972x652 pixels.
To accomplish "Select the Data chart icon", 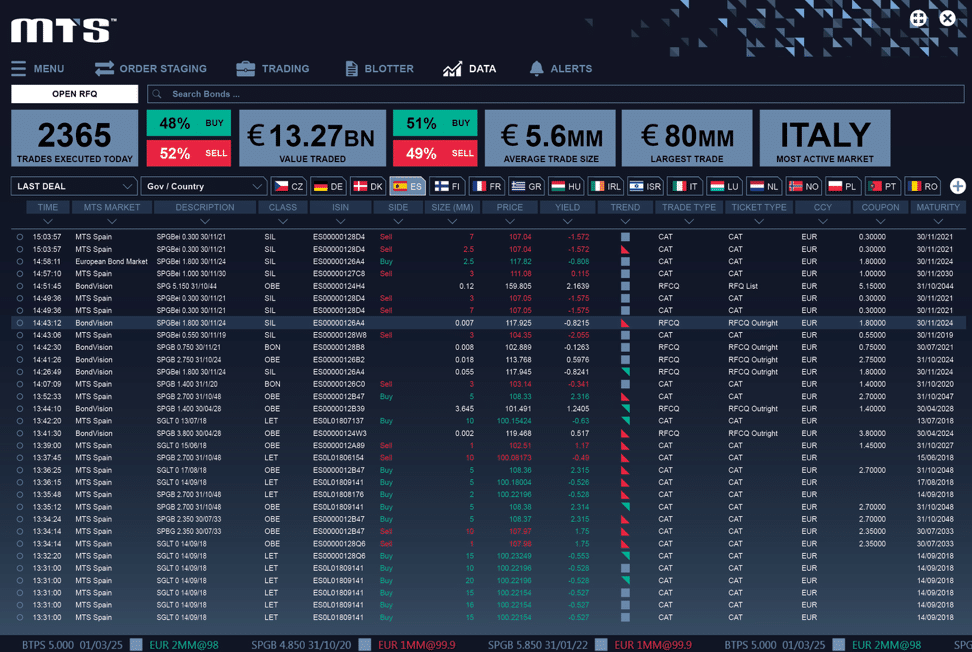I will (452, 68).
